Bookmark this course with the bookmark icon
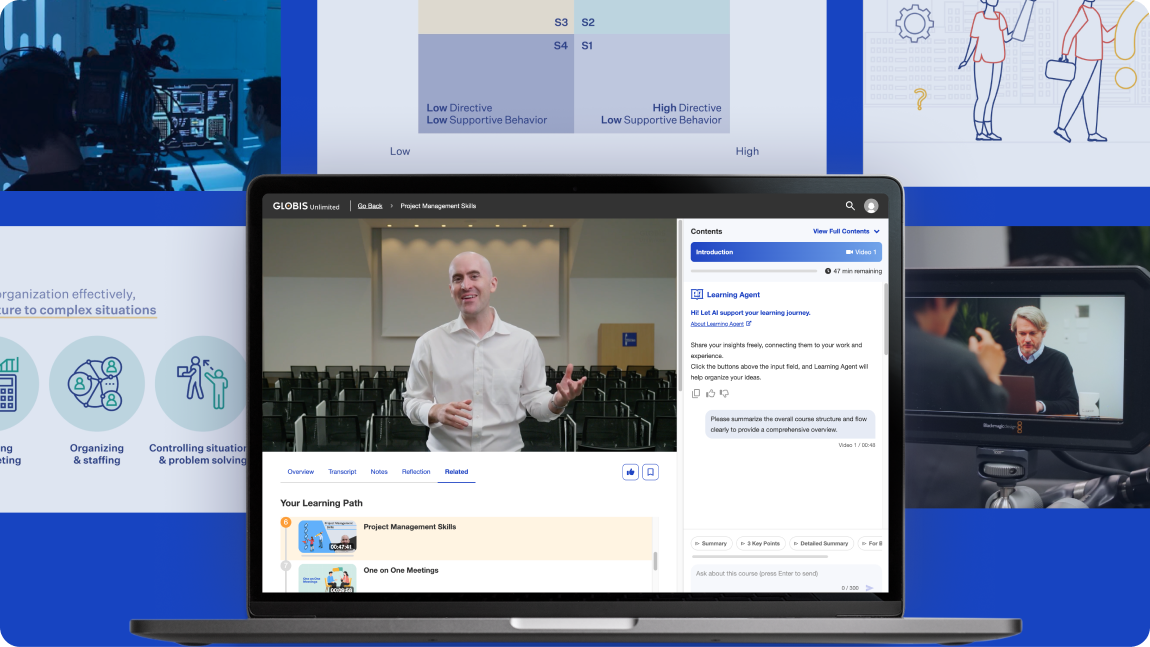 pyautogui.click(x=650, y=472)
